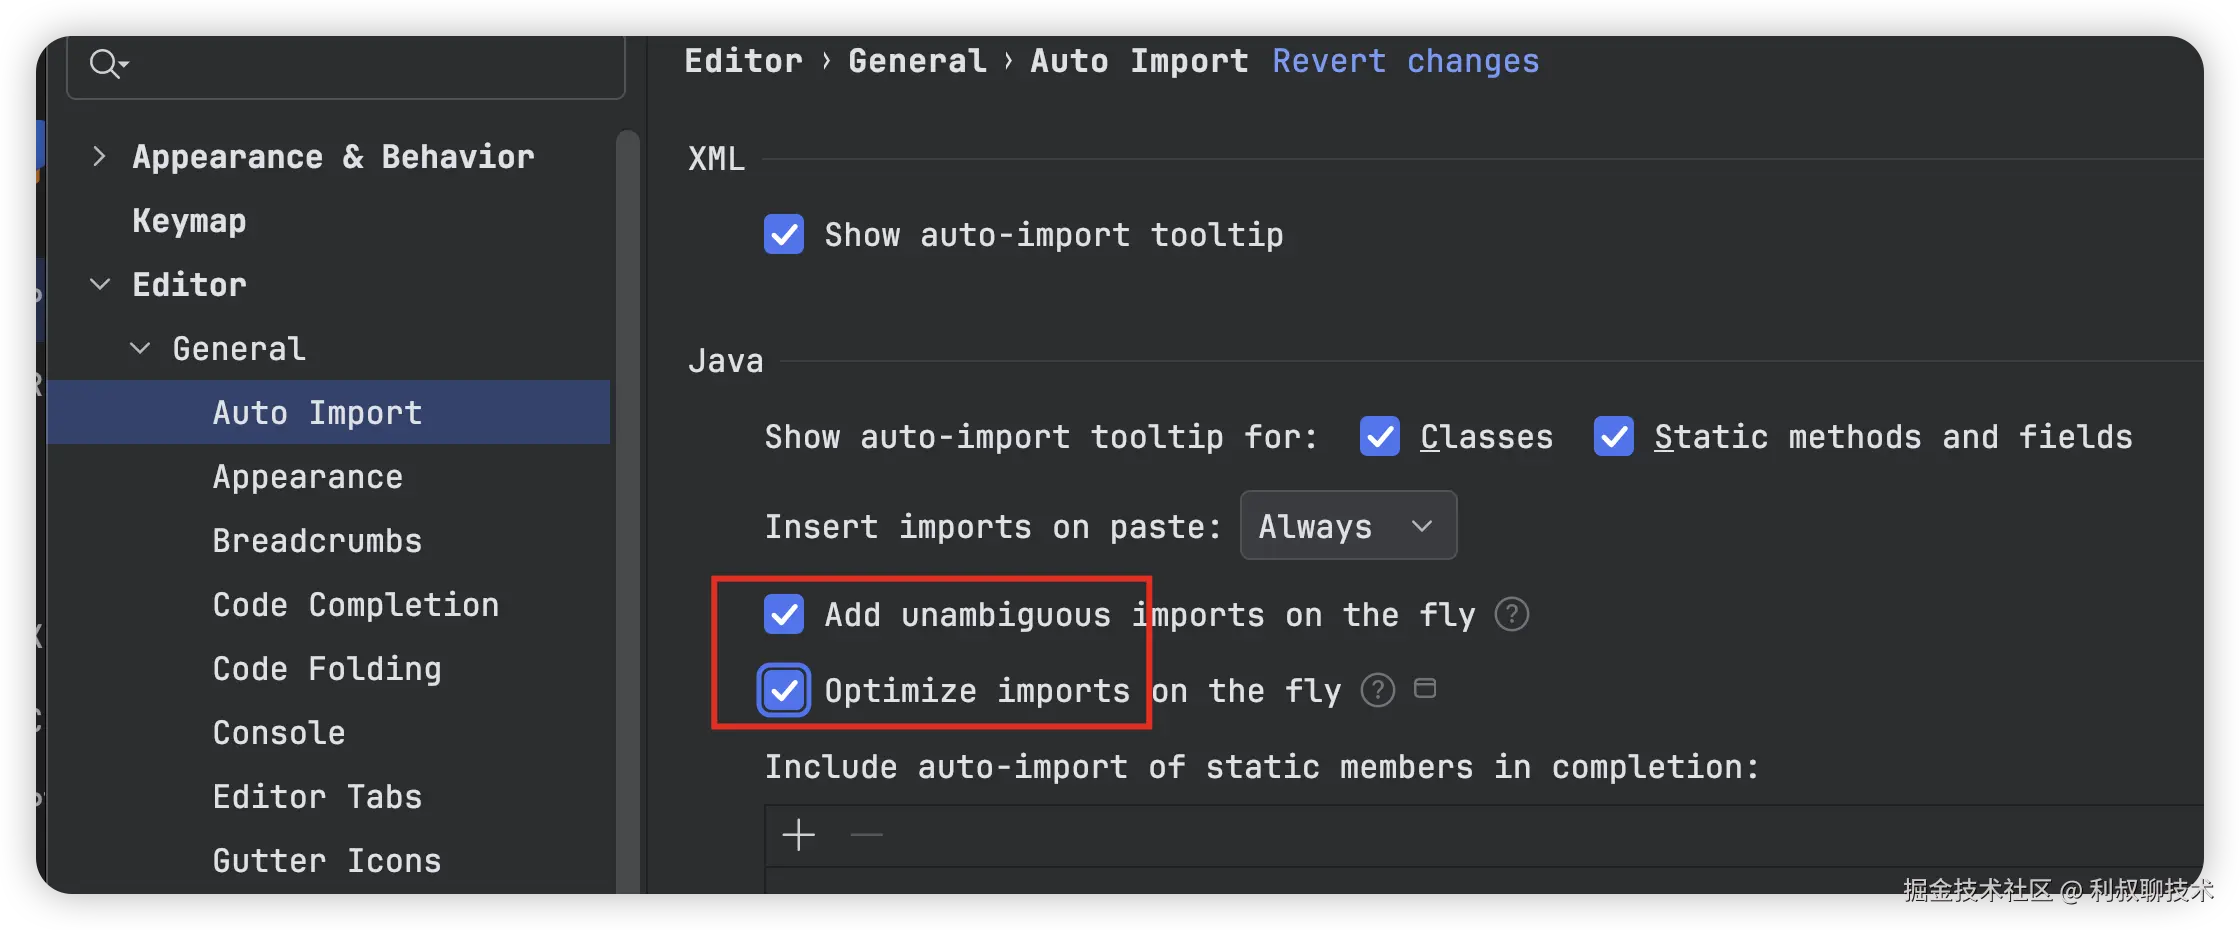Click General in the breadcrumb path
2240x930 pixels.
(917, 61)
